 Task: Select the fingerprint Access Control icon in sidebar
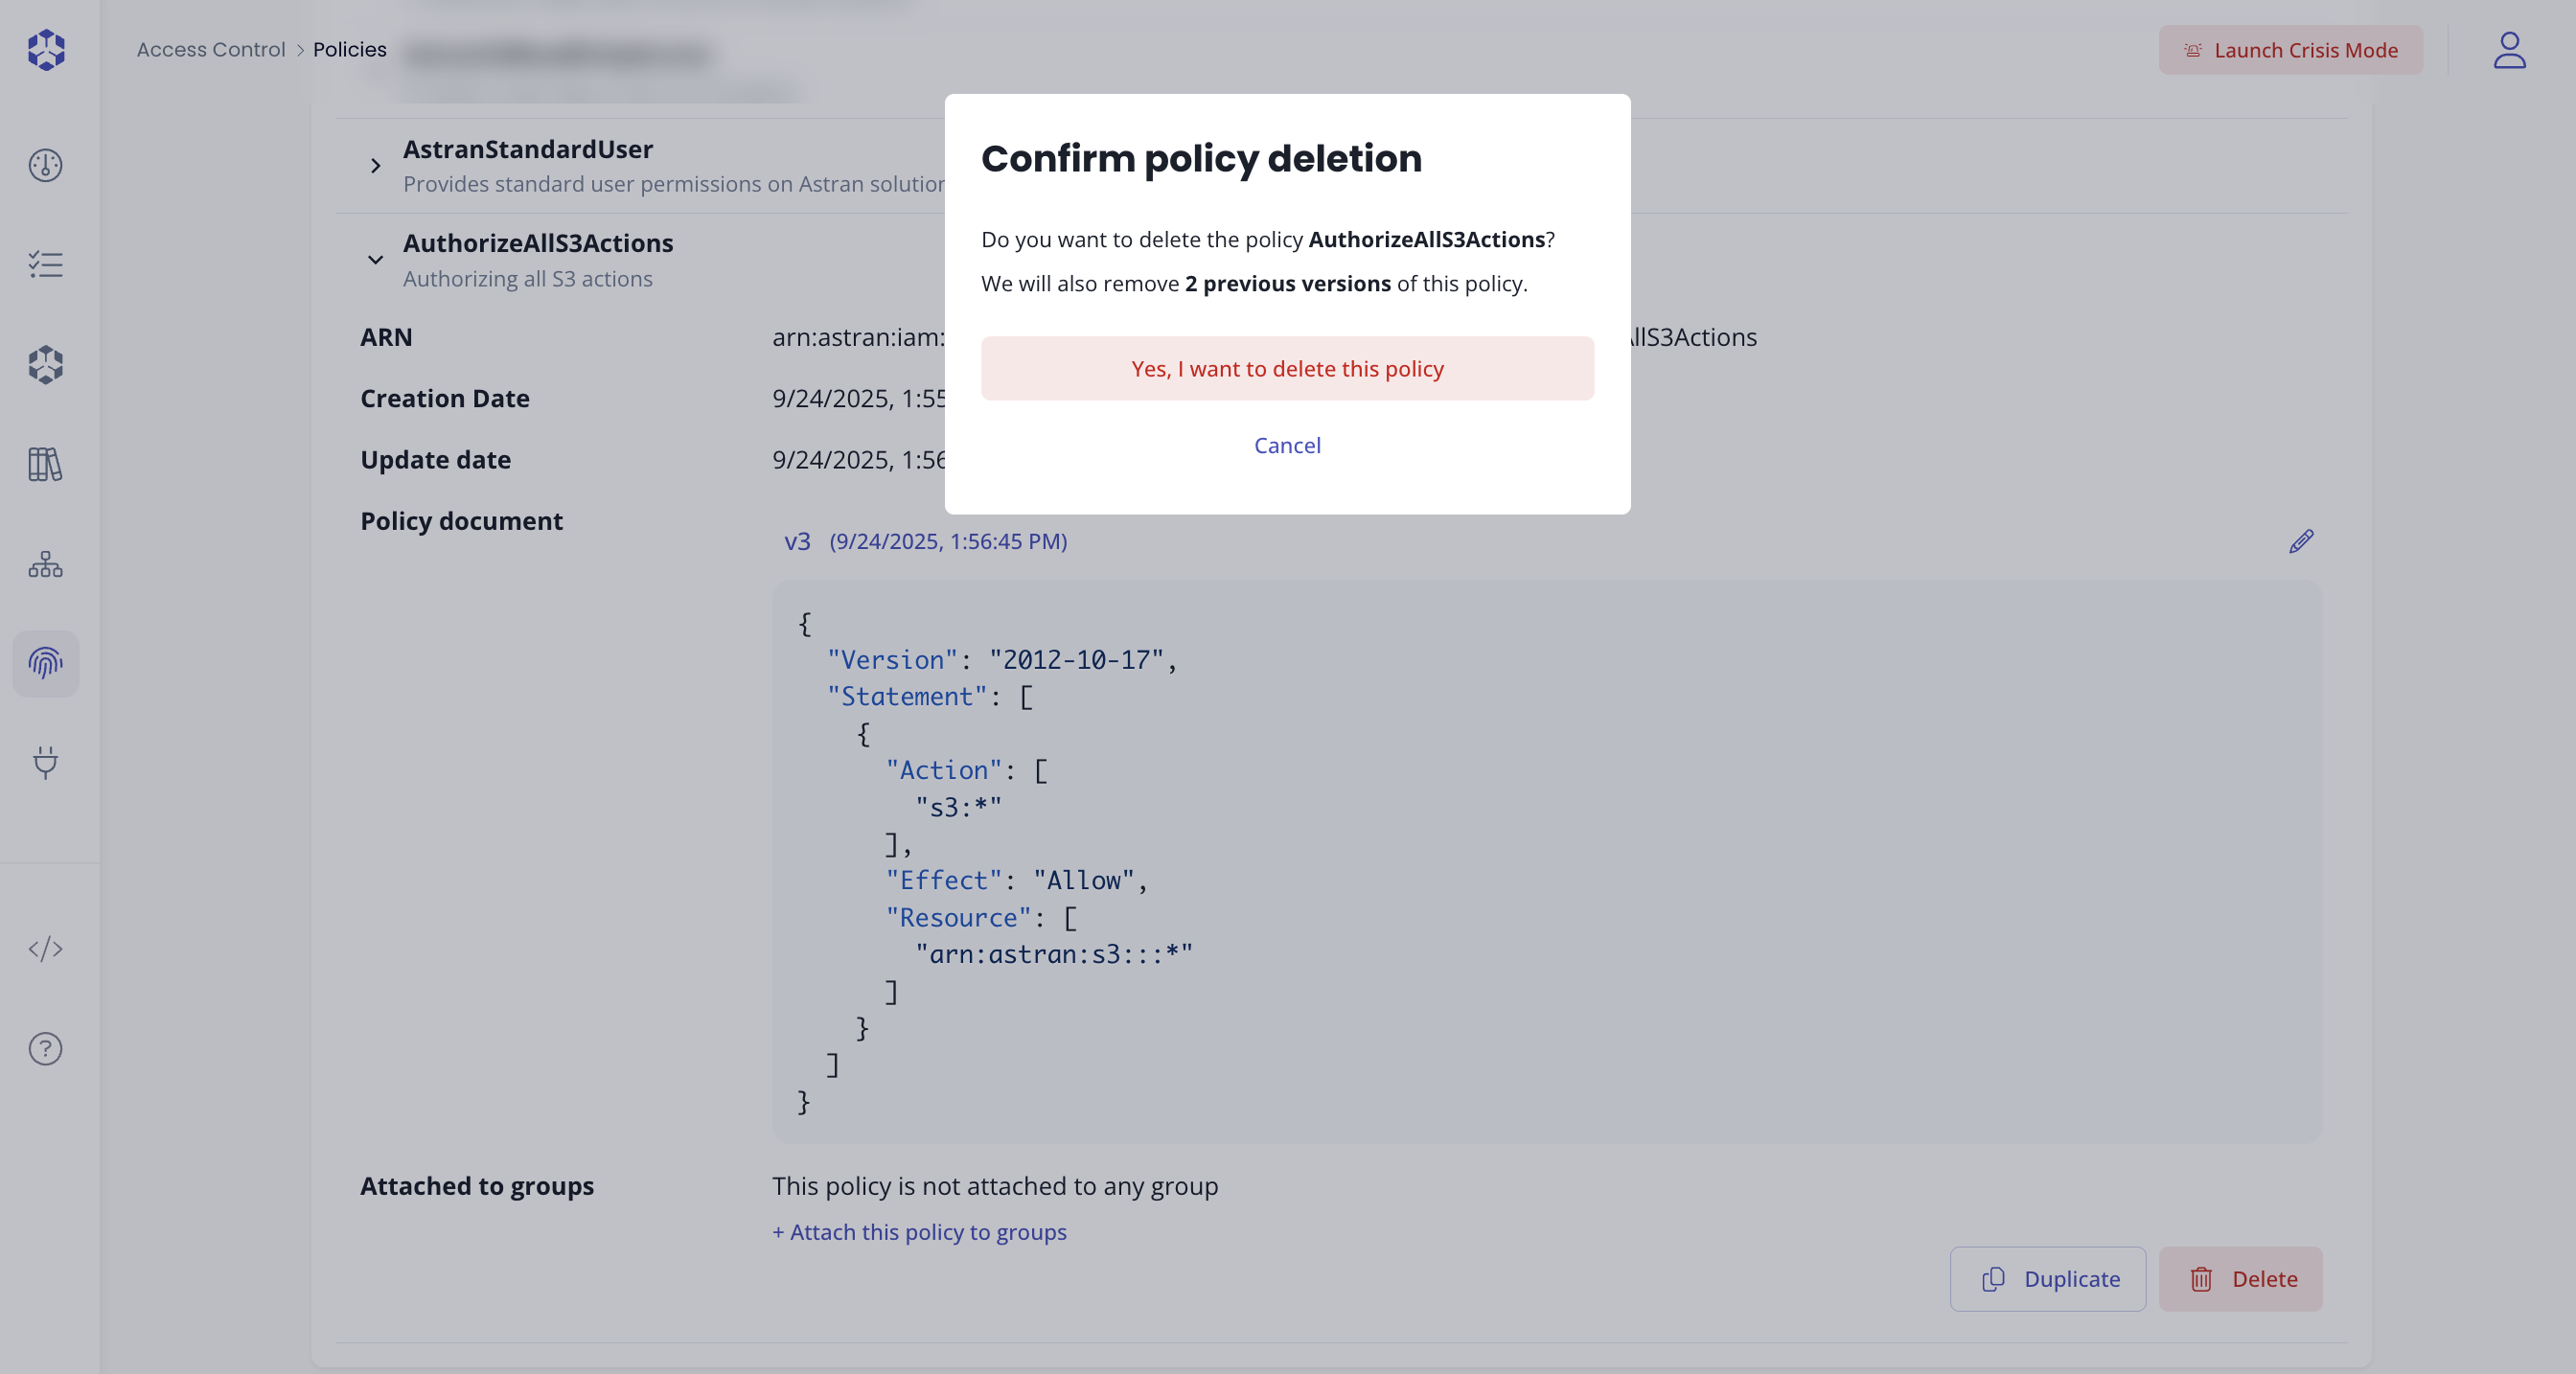(x=46, y=663)
